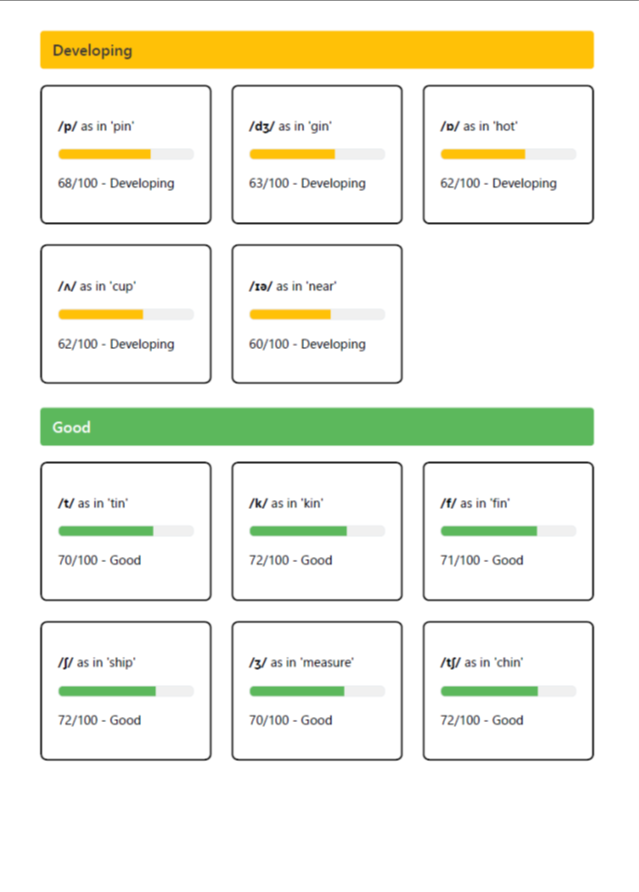Open the /tʃ/ as in 'chin' card
This screenshot has height=892, width=639.
(x=508, y=691)
